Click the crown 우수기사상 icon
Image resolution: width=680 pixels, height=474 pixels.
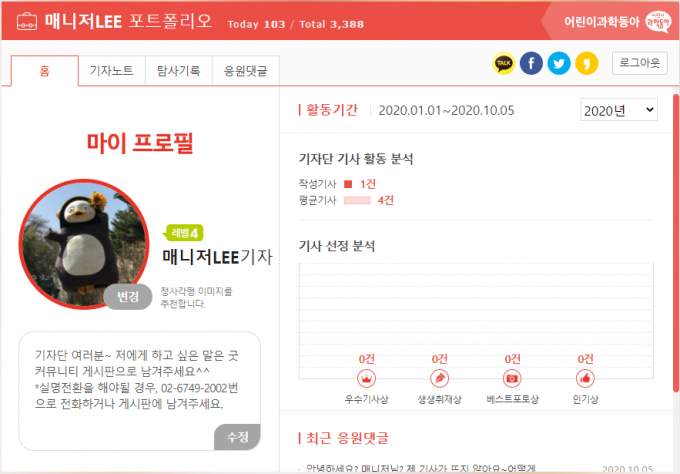pos(366,379)
